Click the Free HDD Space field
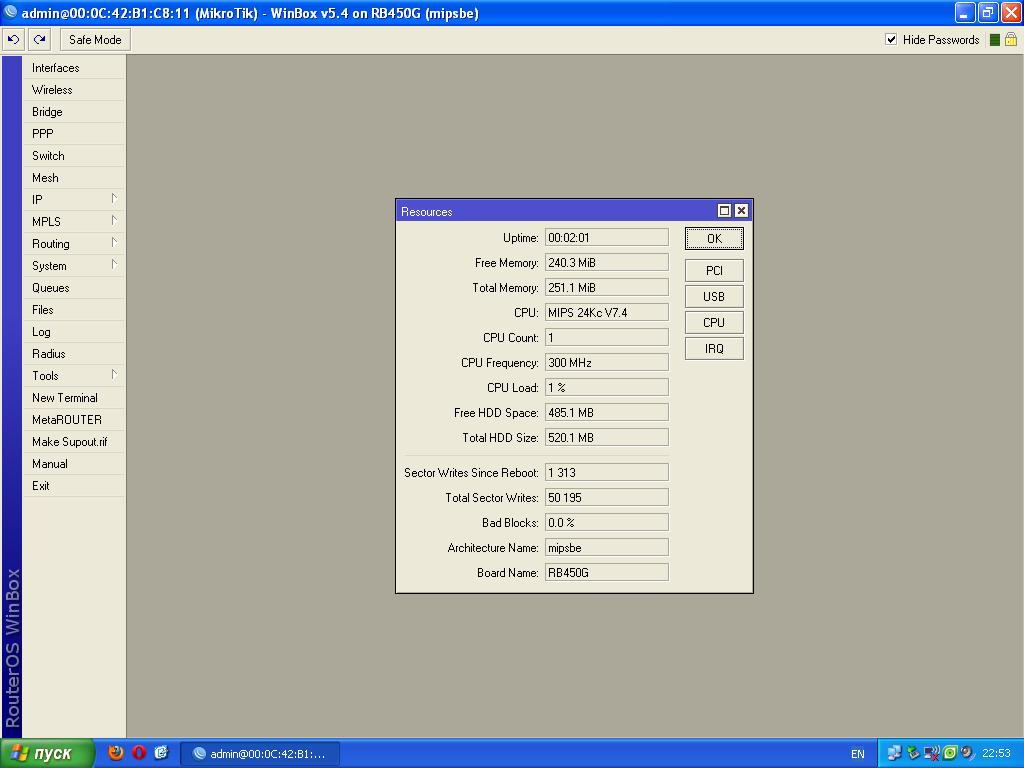The width and height of the screenshot is (1024, 768). pyautogui.click(x=607, y=413)
